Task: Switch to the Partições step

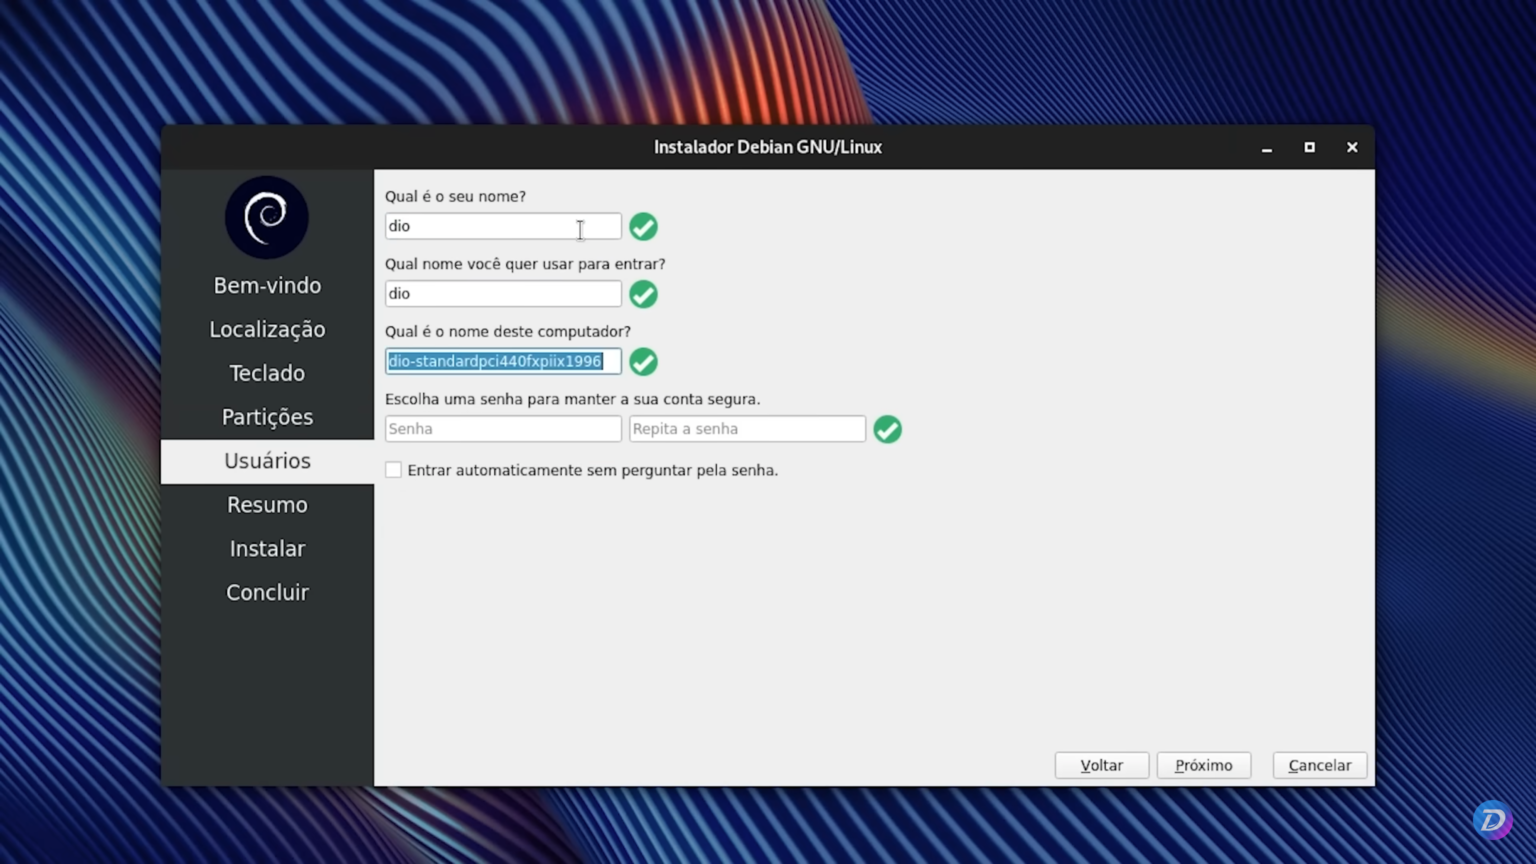Action: (266, 417)
